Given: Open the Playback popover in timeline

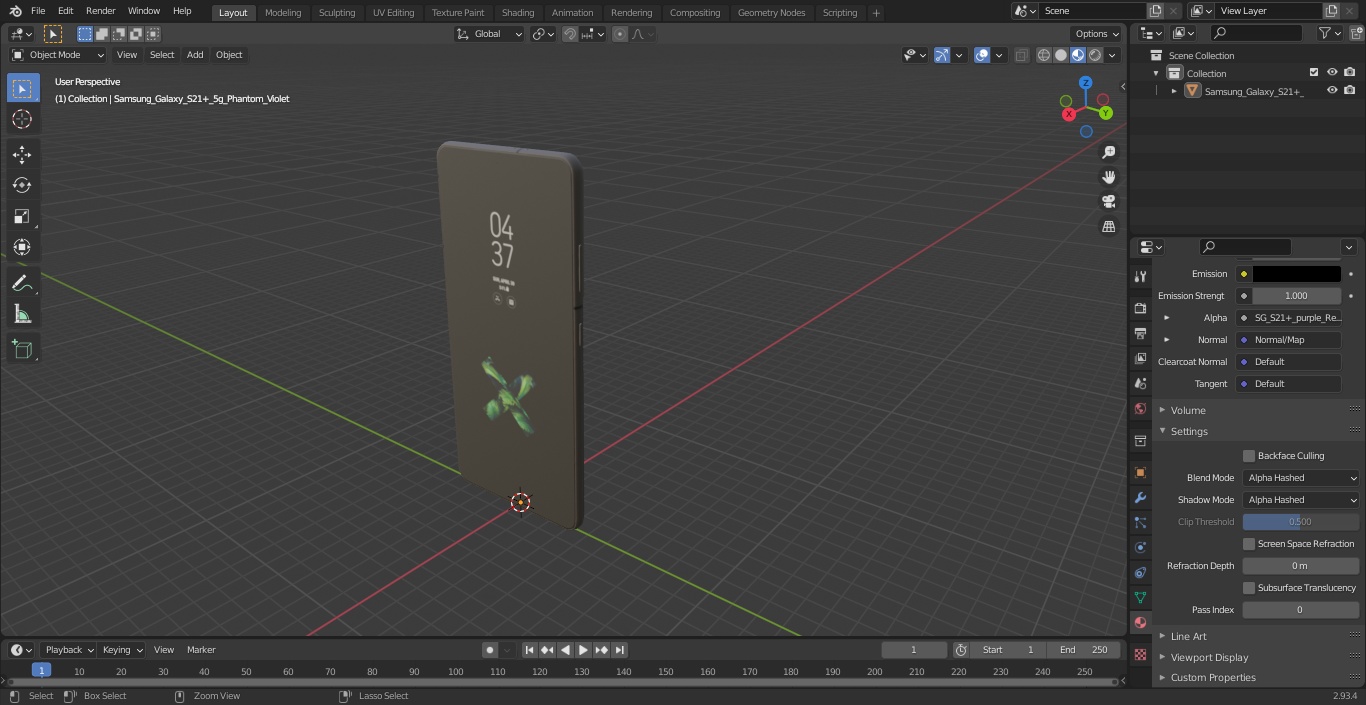Looking at the screenshot, I should coord(69,650).
